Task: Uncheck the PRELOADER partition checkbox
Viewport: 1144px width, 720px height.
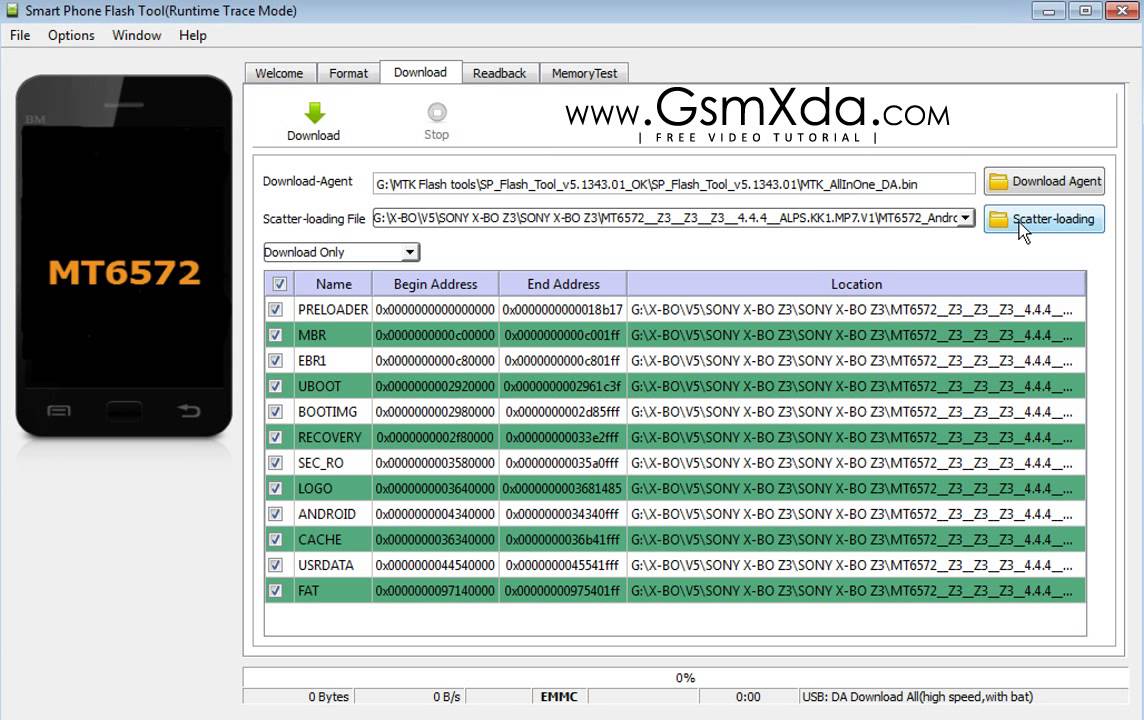Action: click(x=275, y=309)
